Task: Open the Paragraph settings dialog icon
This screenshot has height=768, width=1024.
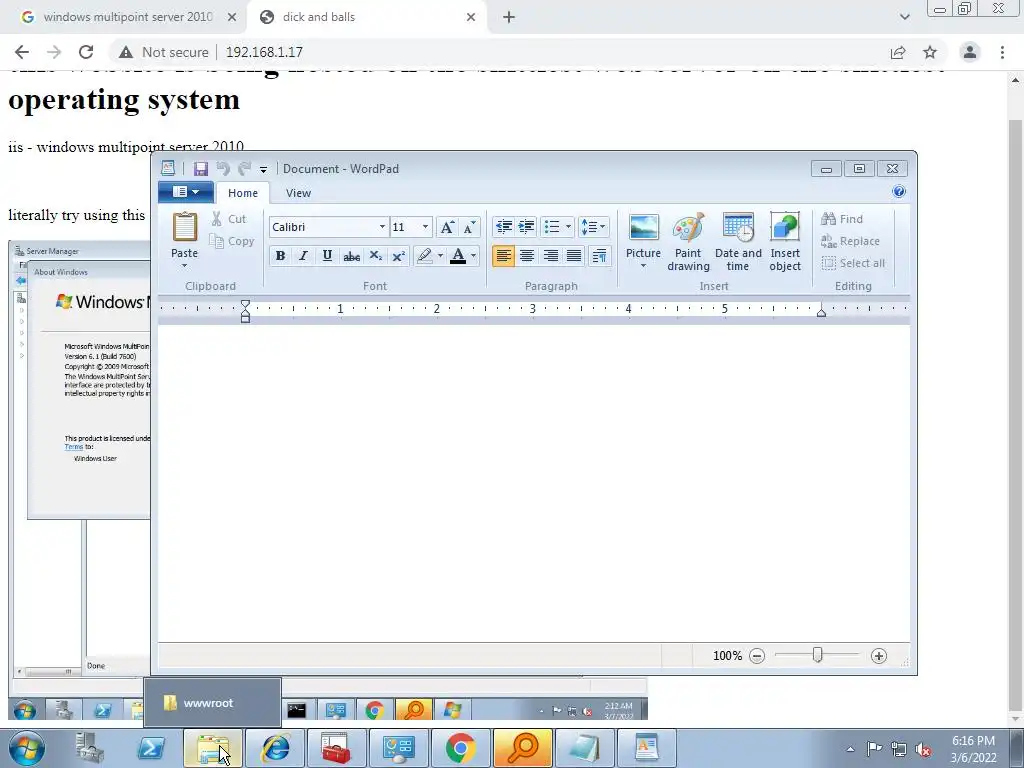Action: [x=600, y=256]
